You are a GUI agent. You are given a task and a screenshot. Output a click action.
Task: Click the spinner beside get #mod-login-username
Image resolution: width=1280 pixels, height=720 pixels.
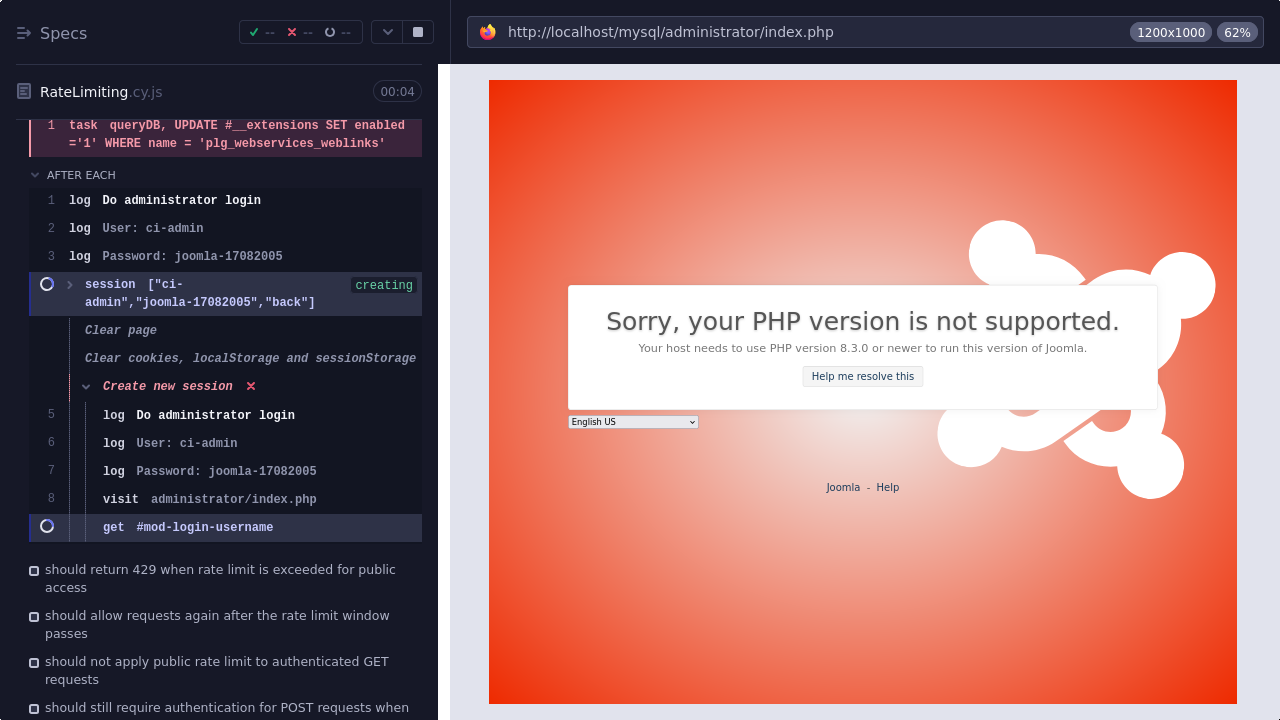click(47, 526)
